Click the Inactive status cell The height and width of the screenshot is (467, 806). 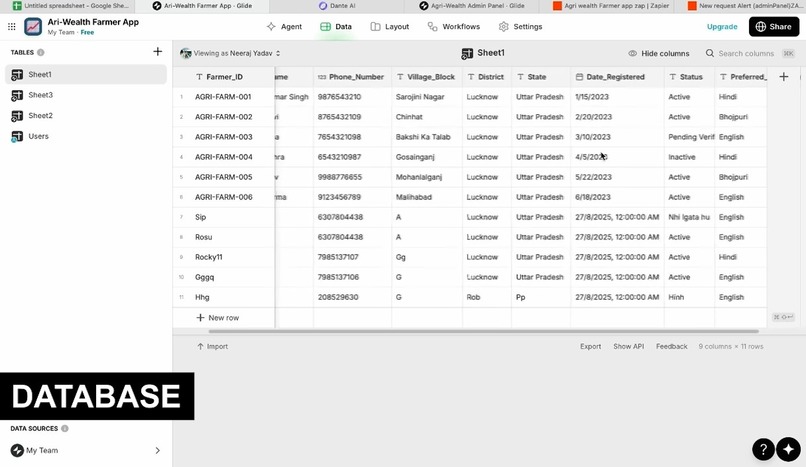pyautogui.click(x=689, y=157)
